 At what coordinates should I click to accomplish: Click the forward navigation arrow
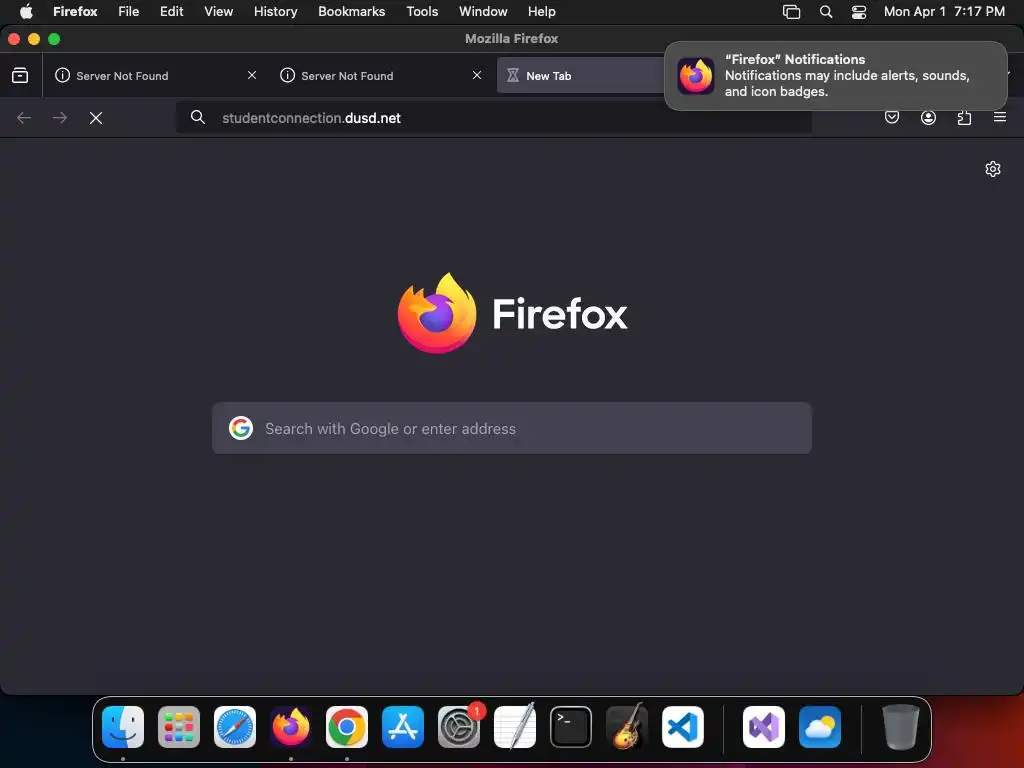pos(60,118)
